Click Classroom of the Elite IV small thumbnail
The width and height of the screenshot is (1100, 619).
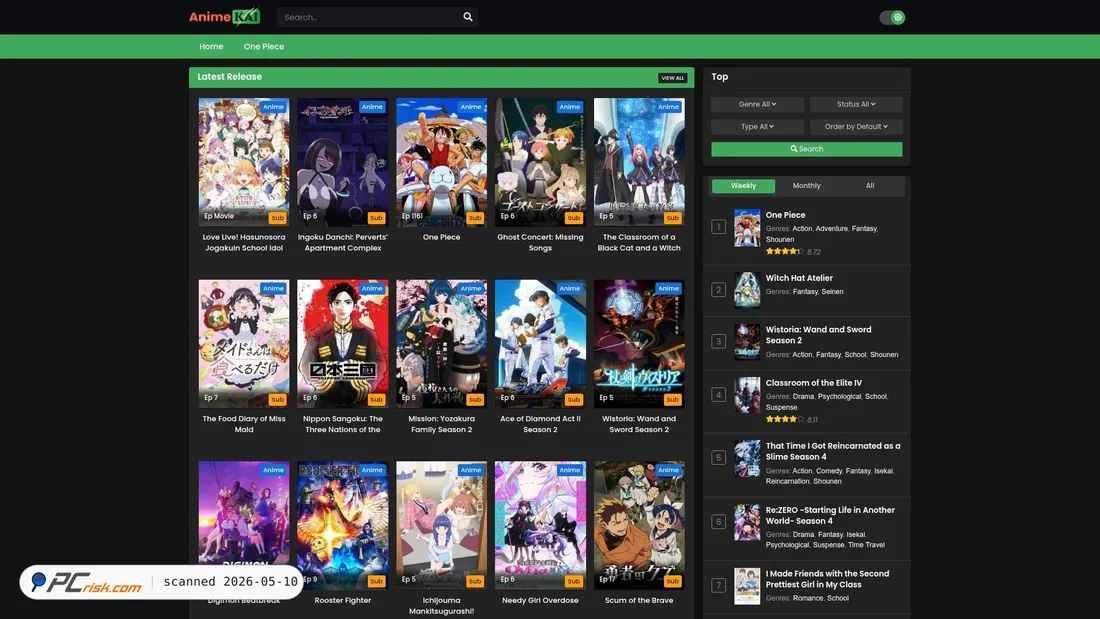point(746,395)
